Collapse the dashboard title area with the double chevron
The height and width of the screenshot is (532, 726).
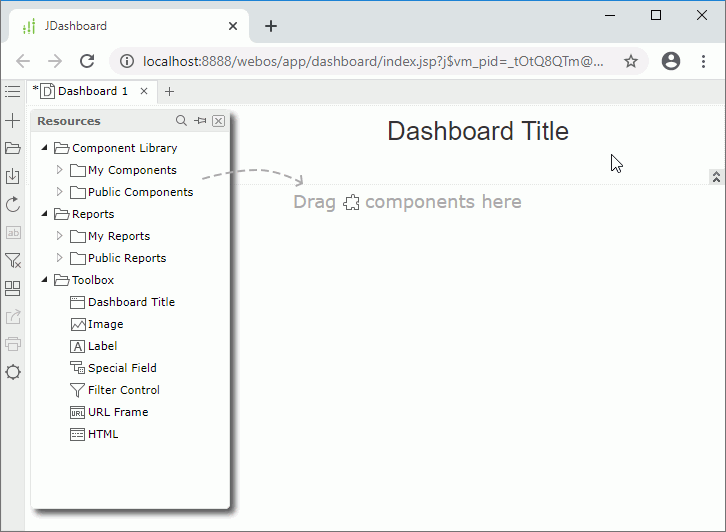click(x=716, y=177)
